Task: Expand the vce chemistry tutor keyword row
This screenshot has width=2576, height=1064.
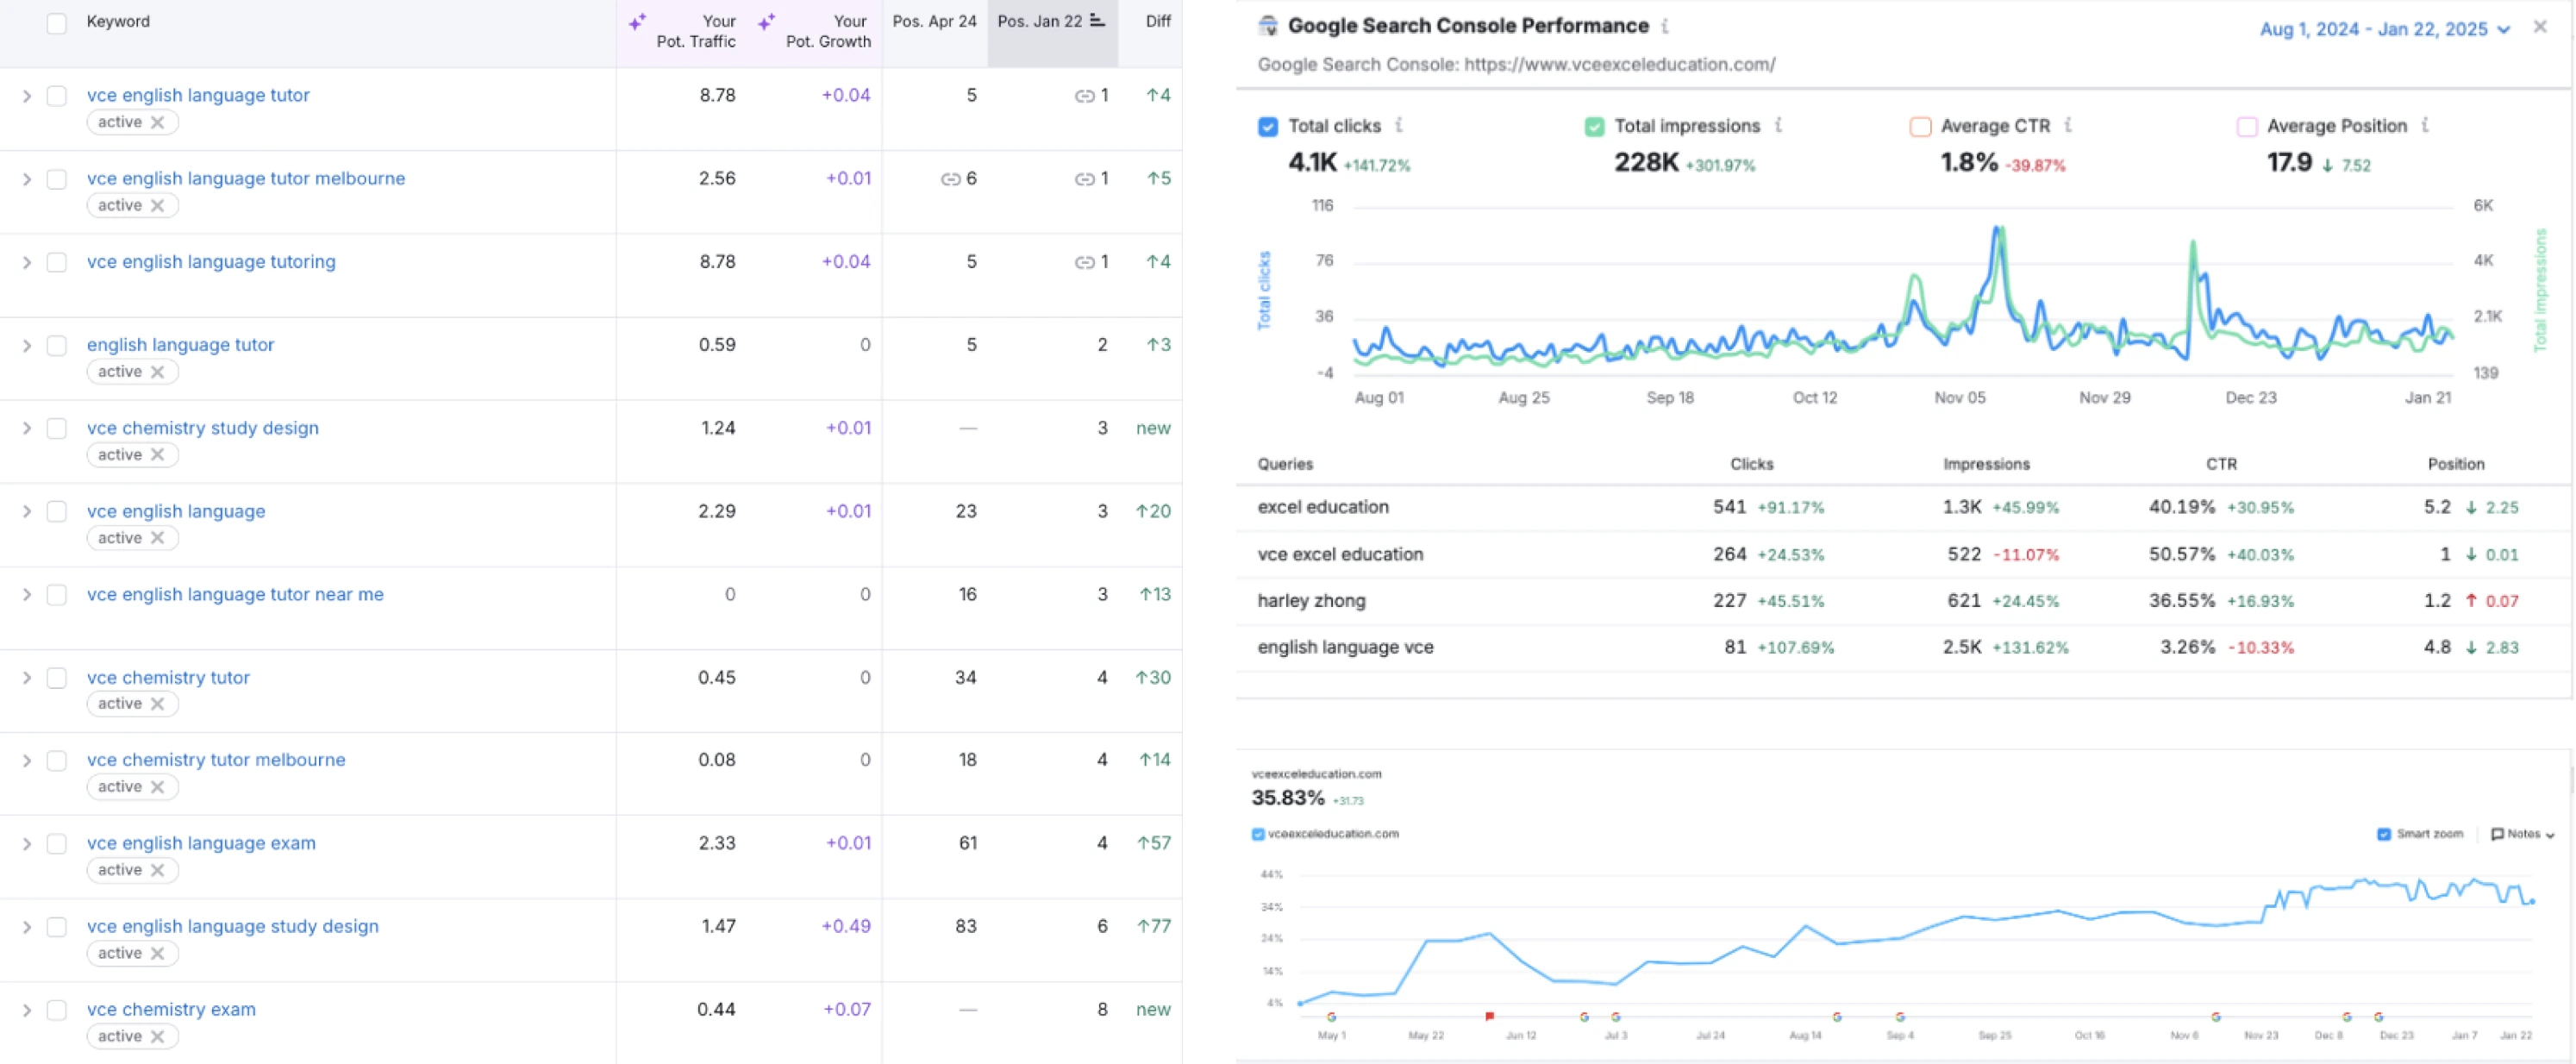Action: pyautogui.click(x=27, y=678)
